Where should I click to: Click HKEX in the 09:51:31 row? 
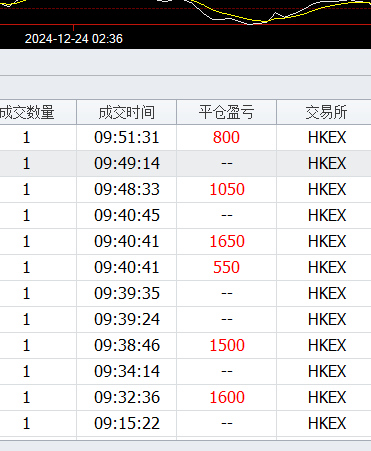pos(327,137)
